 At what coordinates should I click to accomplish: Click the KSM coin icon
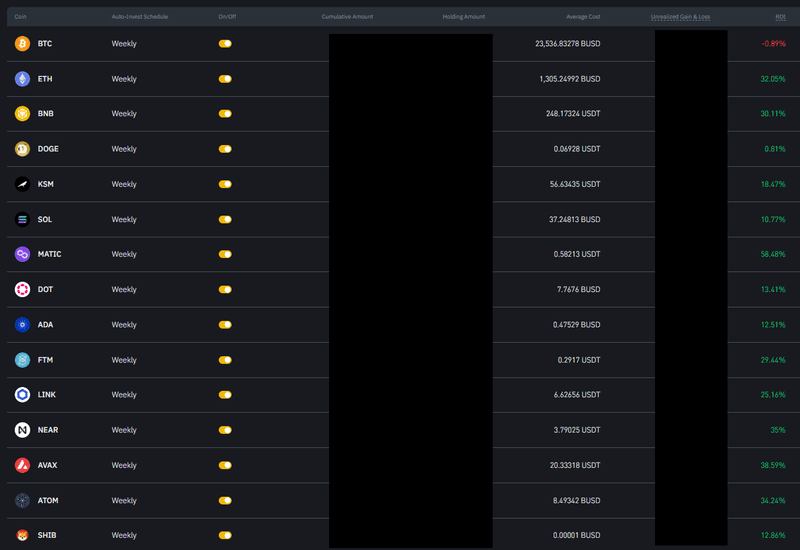pyautogui.click(x=22, y=184)
